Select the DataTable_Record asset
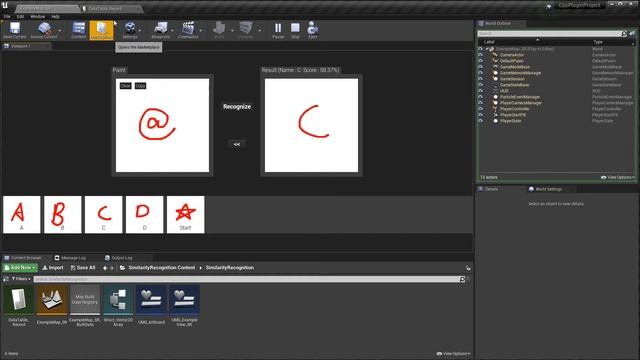640x360 pixels. [x=19, y=306]
